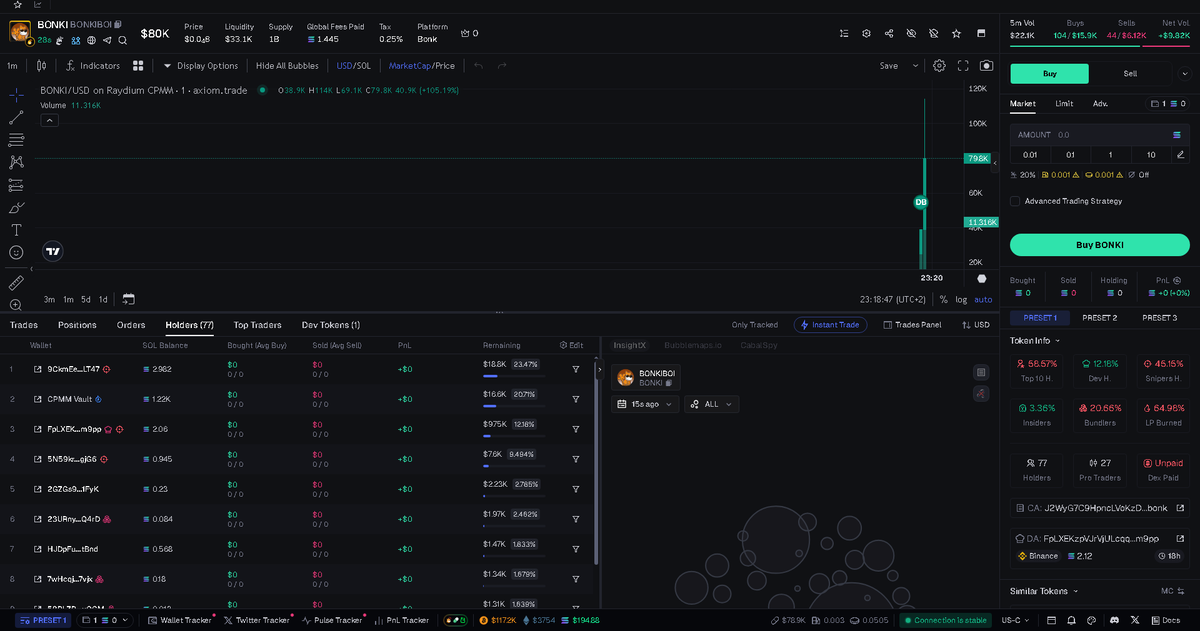Open chart settings gear
1200x631 pixels.
[x=940, y=66]
